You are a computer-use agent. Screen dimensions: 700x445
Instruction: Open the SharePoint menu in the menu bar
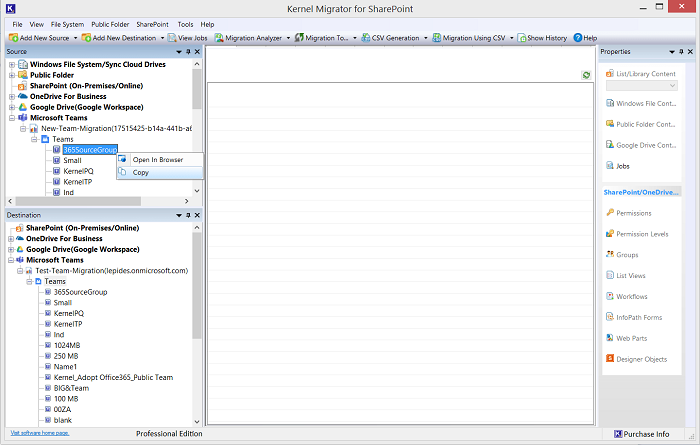click(154, 24)
